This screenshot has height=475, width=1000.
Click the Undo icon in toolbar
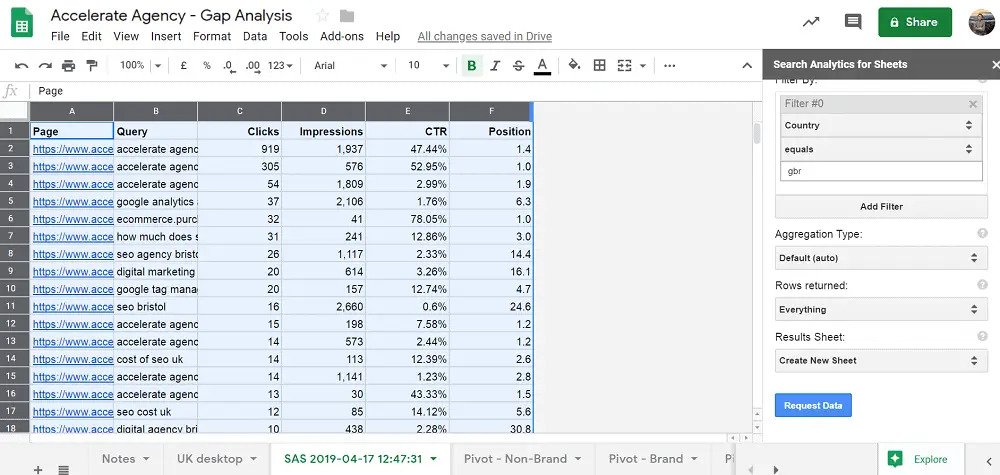[x=21, y=65]
